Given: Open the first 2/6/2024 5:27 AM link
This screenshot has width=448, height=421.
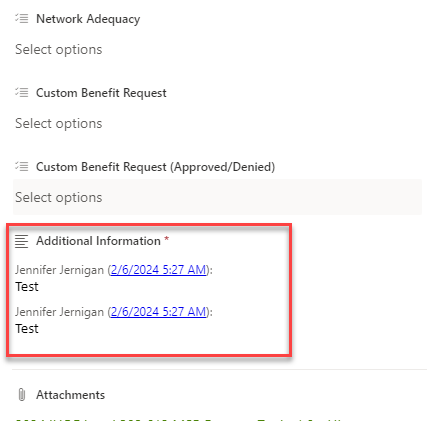Looking at the screenshot, I should click(x=158, y=270).
